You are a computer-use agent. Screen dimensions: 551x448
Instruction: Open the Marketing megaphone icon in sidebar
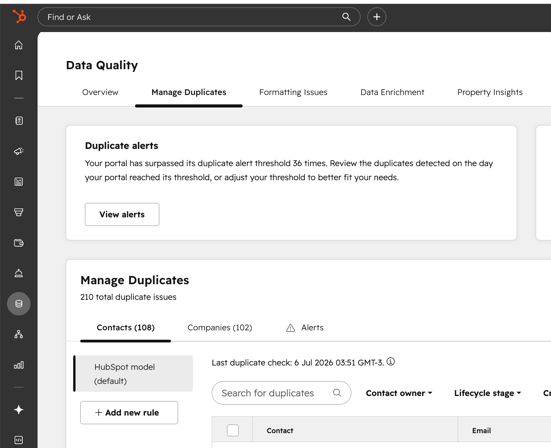[x=19, y=151]
